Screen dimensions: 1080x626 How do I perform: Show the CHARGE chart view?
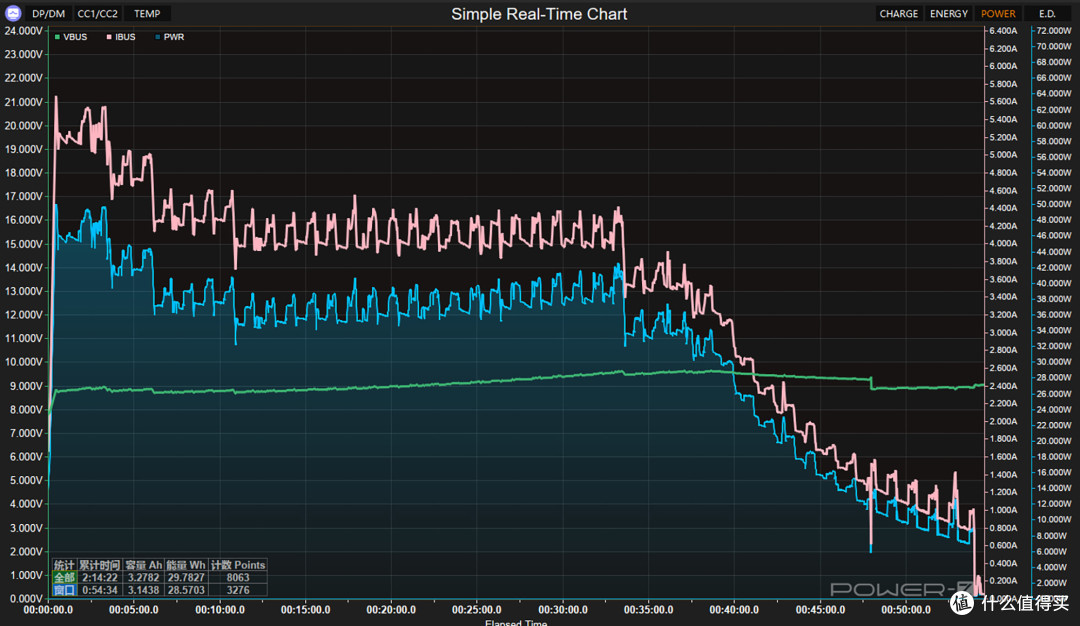[898, 14]
